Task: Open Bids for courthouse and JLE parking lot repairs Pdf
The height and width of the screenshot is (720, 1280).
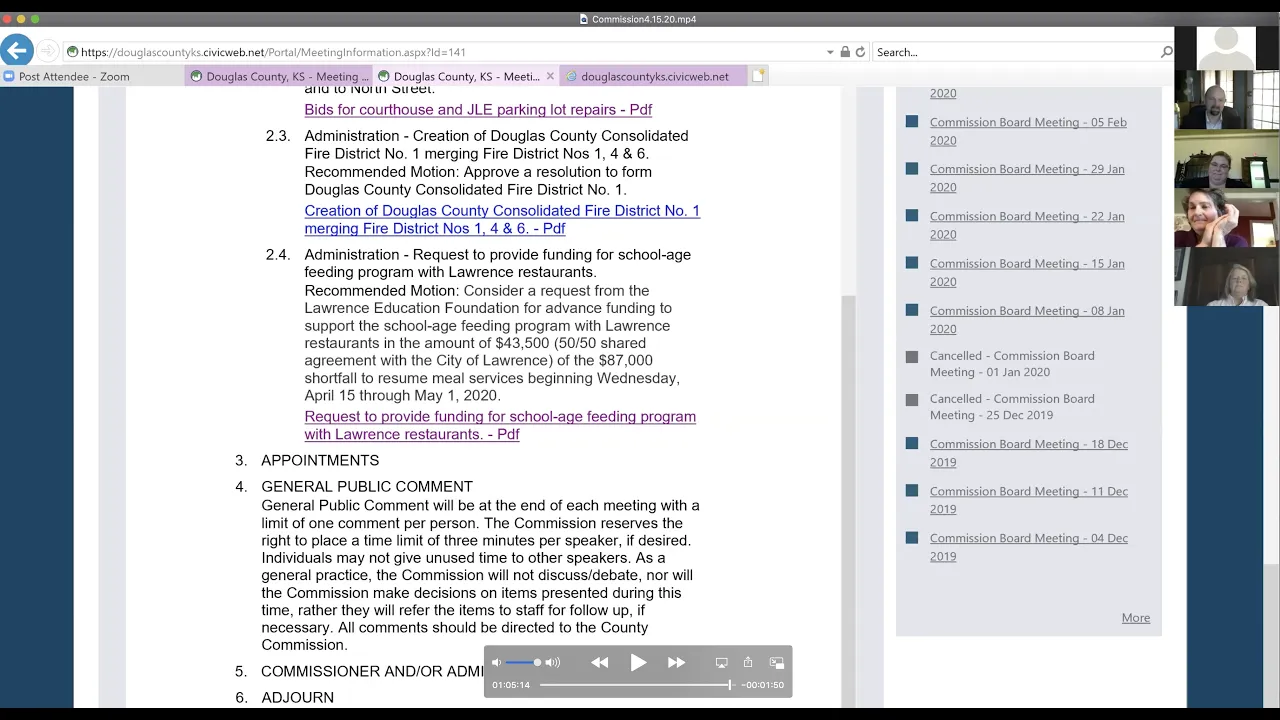Action: [478, 109]
